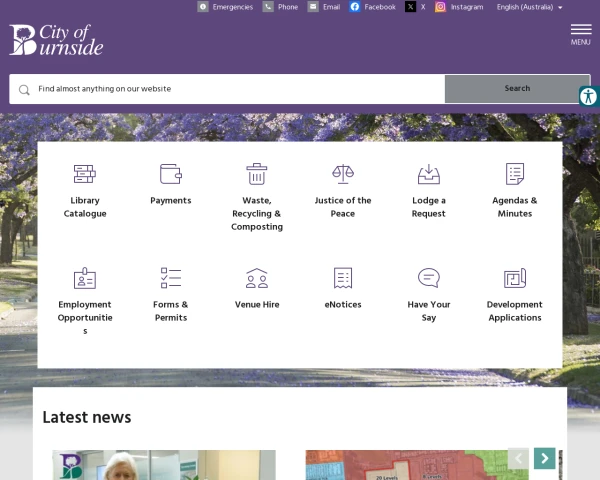Click the Employment Opportunities badge icon
Screen dimensions: 600x480
coord(85,278)
